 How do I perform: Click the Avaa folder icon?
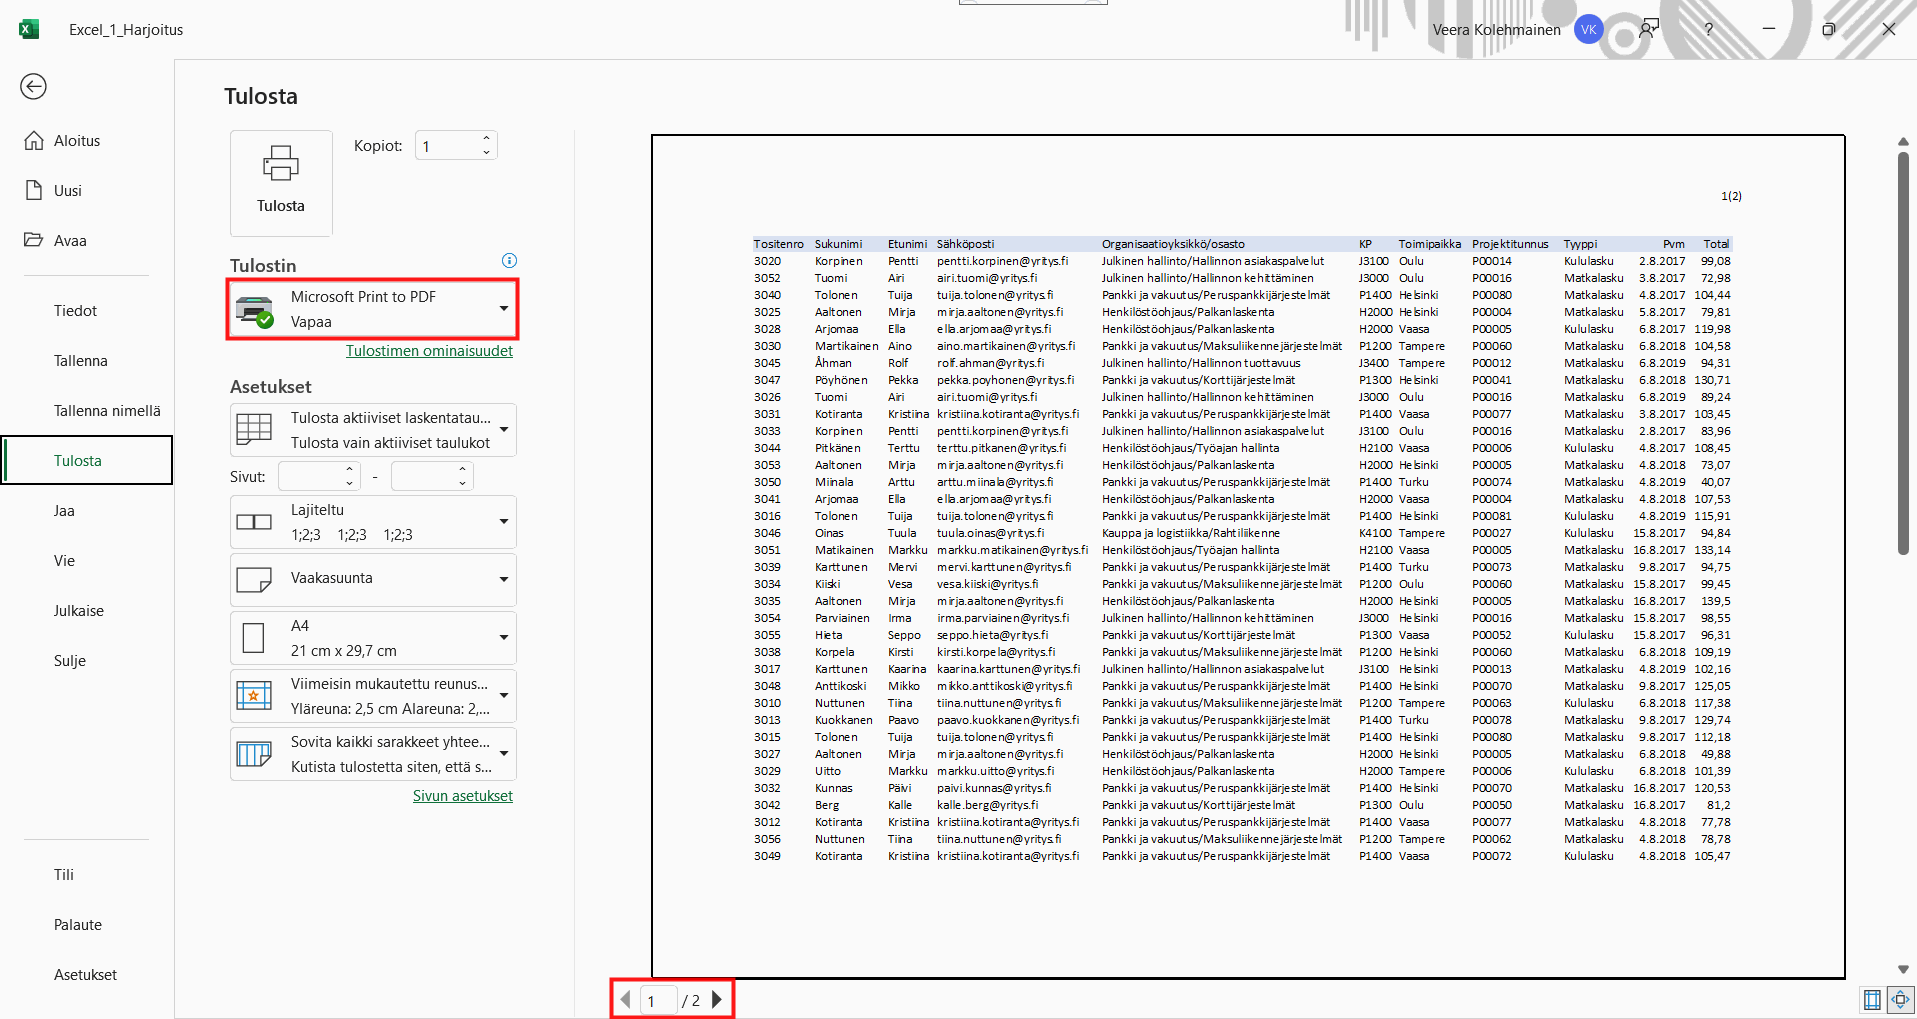click(x=34, y=241)
